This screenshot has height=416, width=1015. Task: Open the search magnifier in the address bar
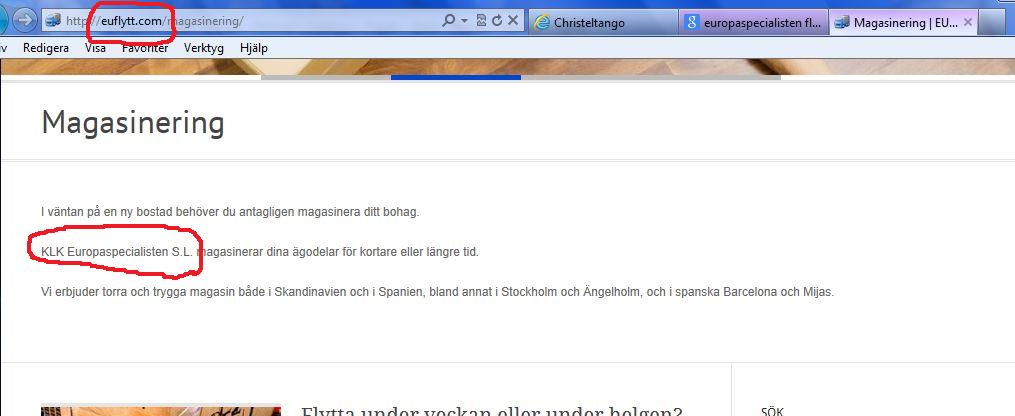click(x=448, y=21)
